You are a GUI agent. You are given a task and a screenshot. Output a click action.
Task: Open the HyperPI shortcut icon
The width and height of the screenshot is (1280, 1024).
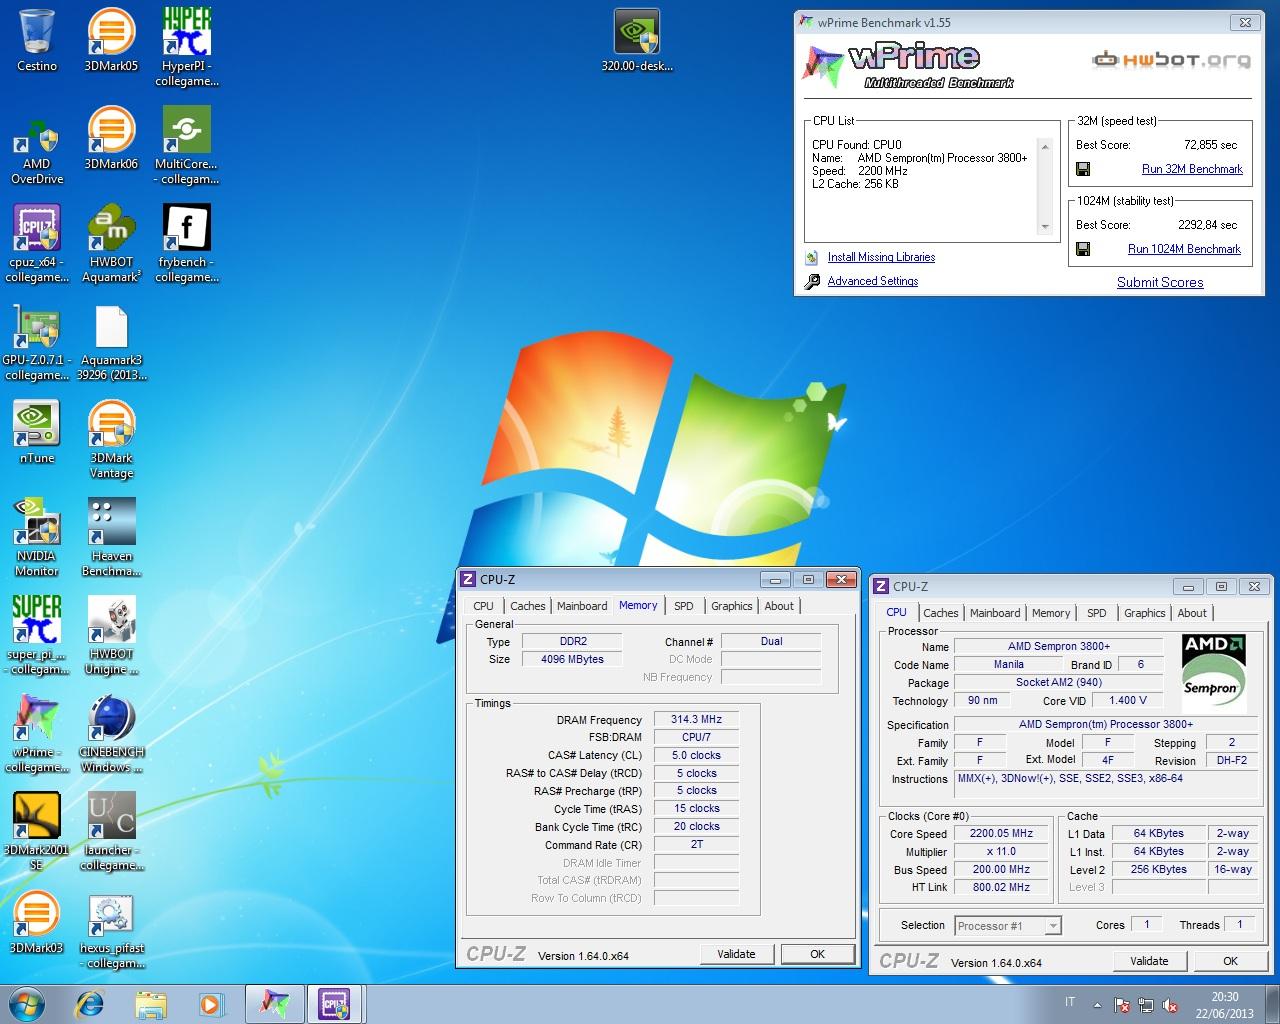point(187,45)
